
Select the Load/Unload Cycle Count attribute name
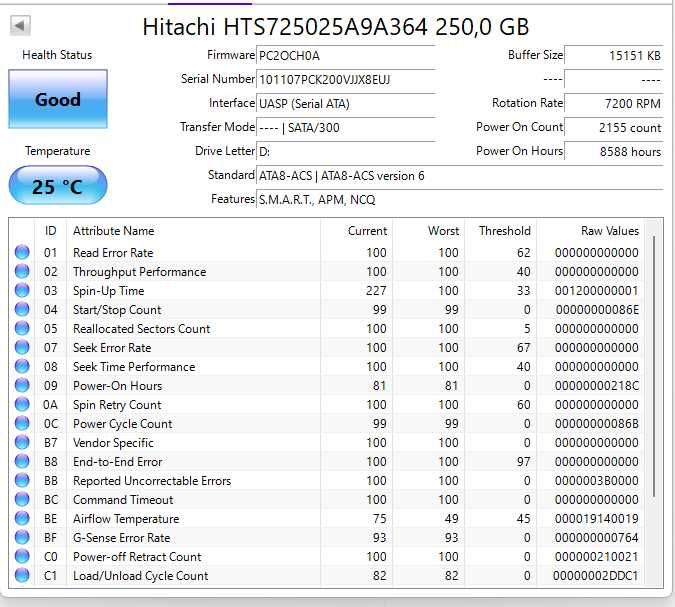(140, 576)
